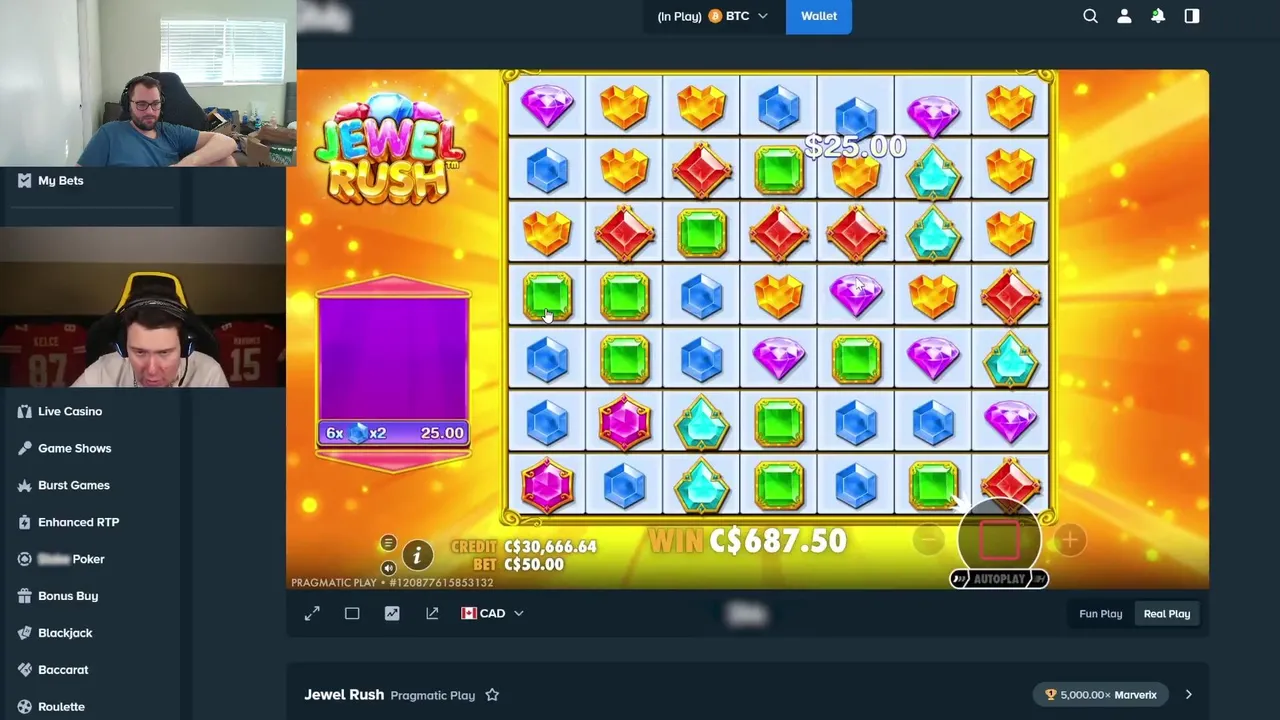
Task: Toggle the sidebar panel icon
Action: coord(1192,16)
